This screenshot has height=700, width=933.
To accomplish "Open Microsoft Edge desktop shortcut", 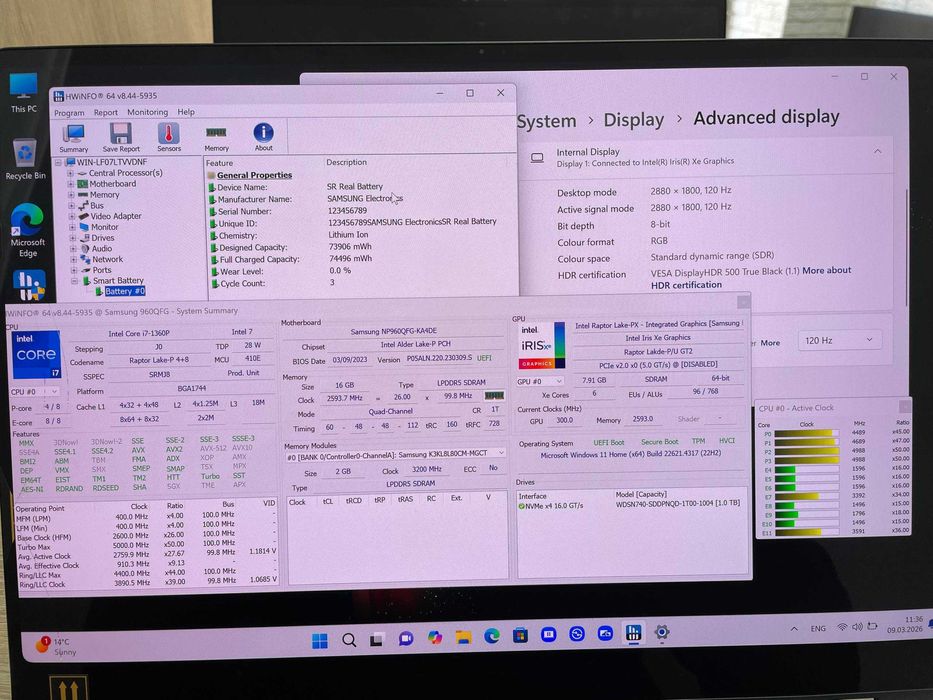I will [27, 230].
